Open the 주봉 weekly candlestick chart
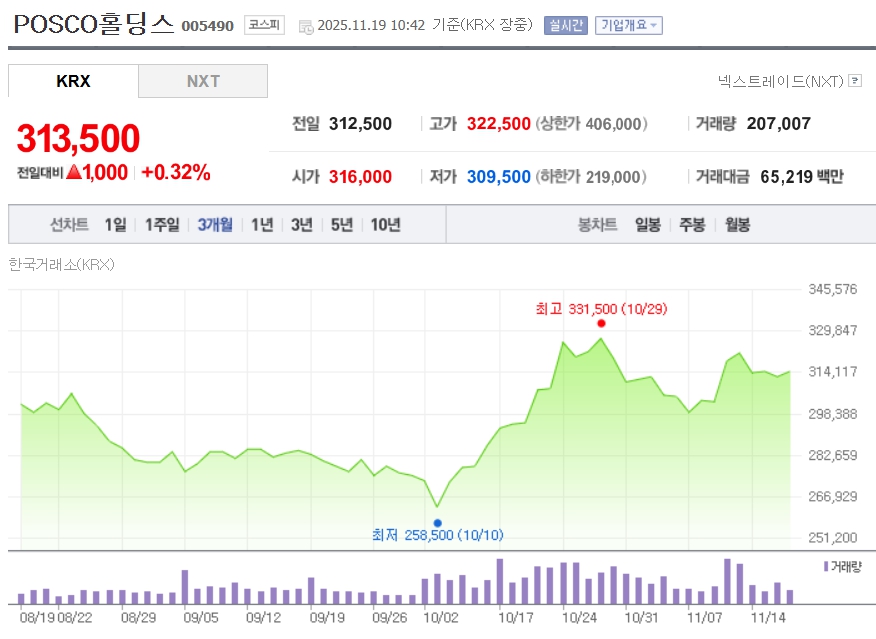876x639 pixels. coord(692,225)
